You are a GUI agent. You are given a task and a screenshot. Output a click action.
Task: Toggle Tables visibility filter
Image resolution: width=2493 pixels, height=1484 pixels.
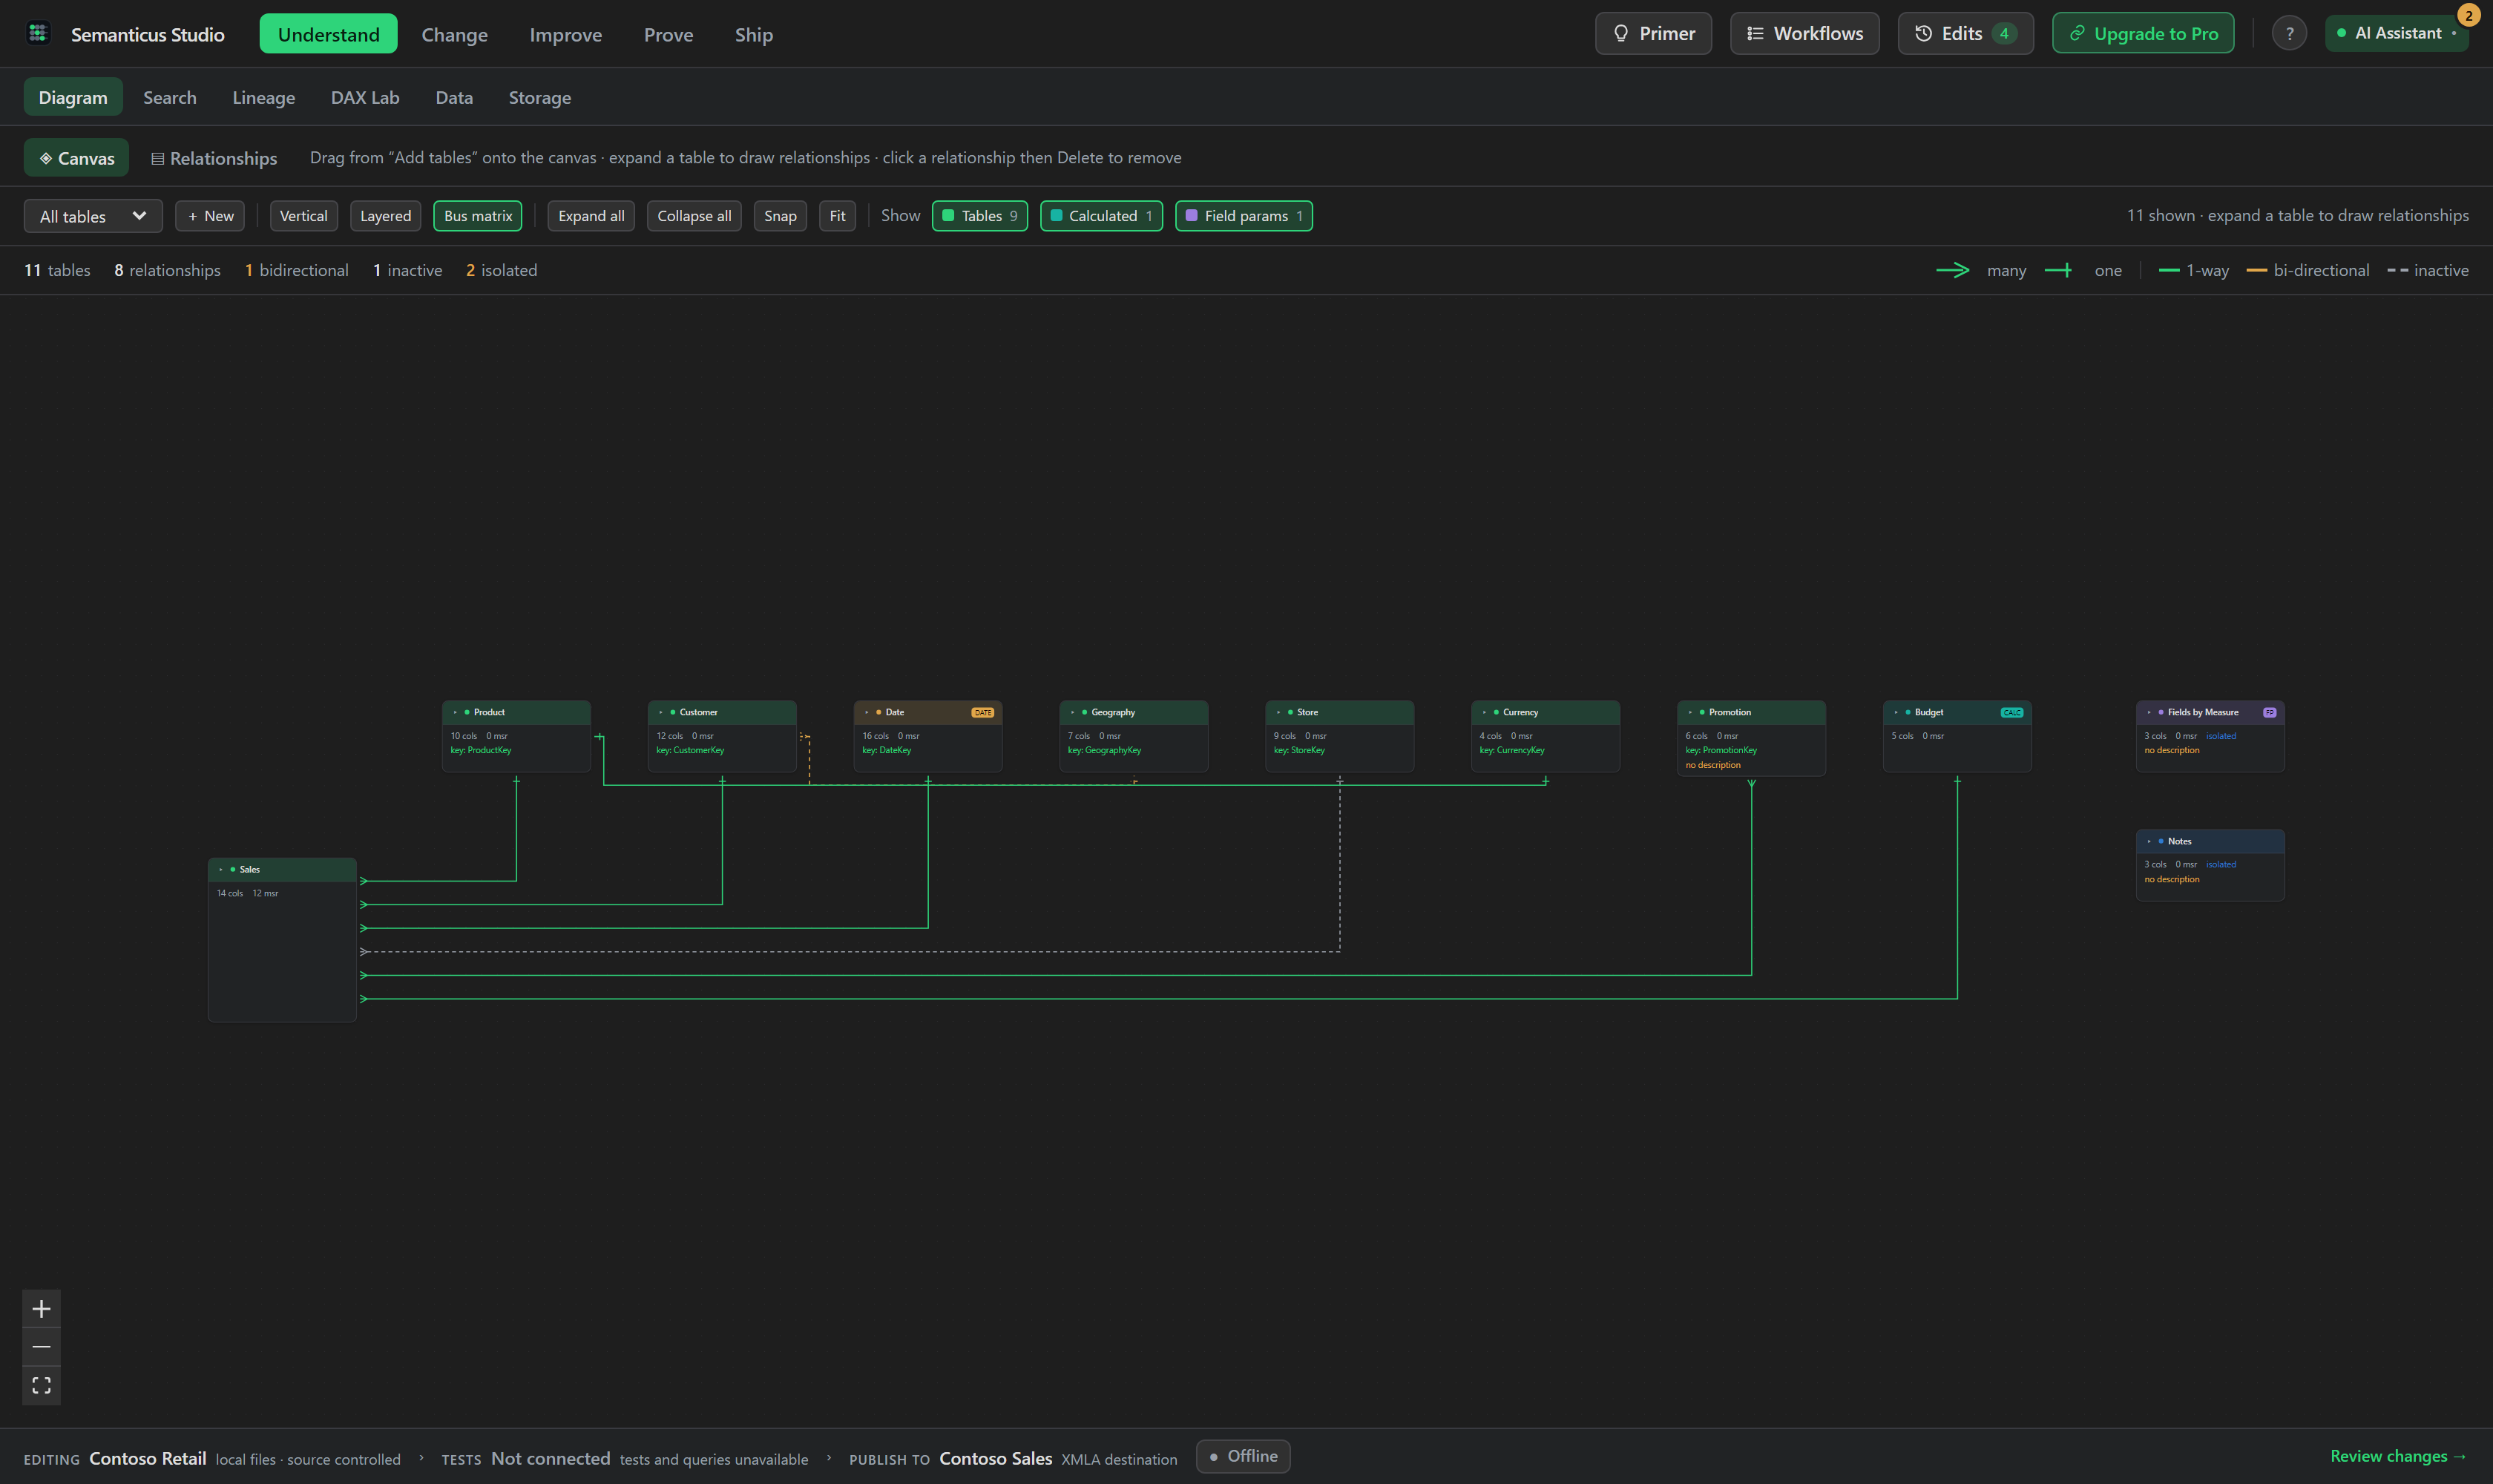979,216
